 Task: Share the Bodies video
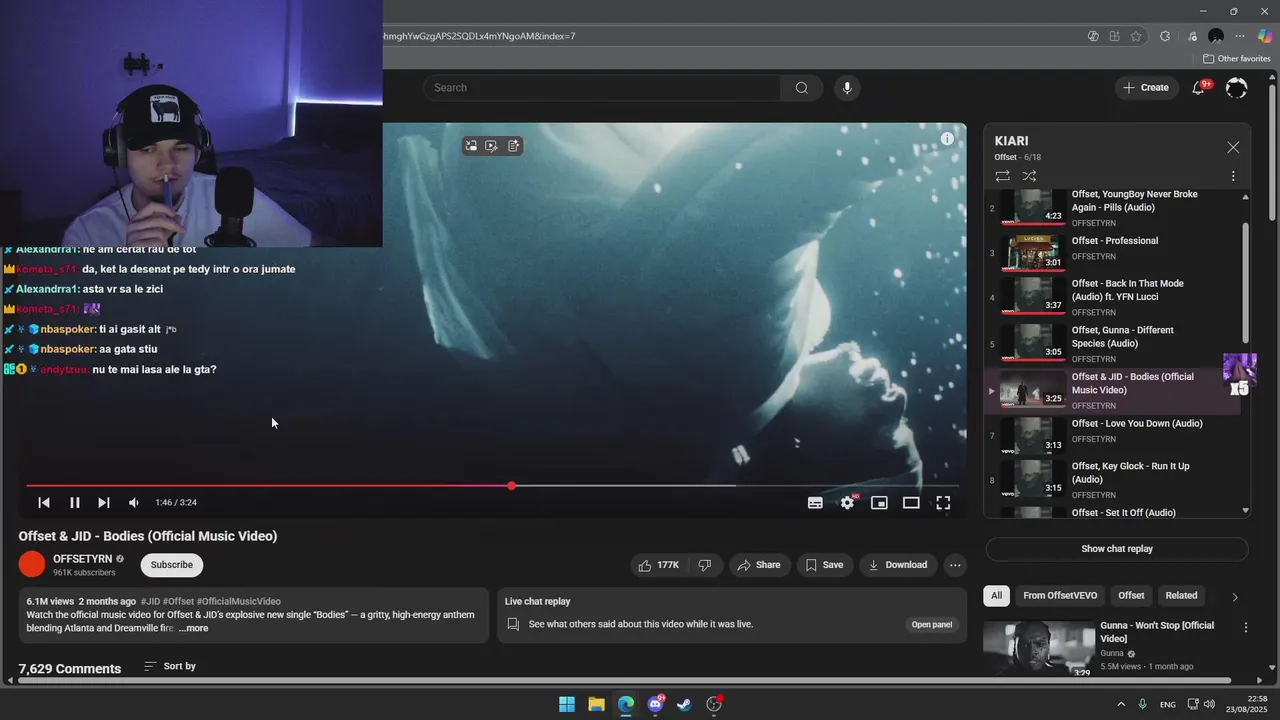click(x=759, y=565)
